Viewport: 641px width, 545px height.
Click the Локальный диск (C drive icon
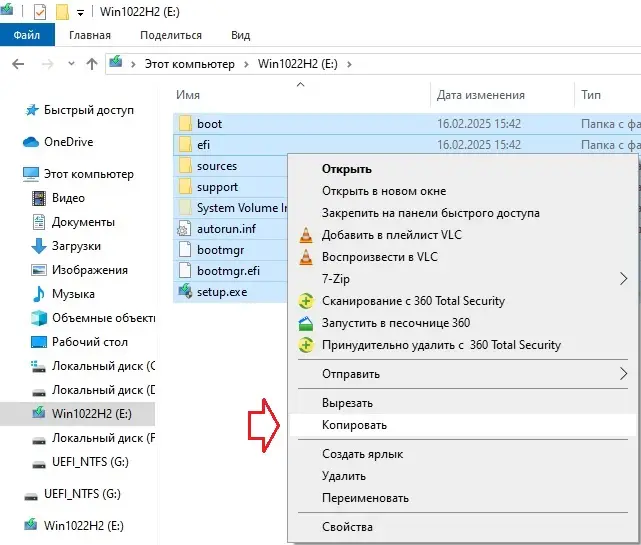pos(39,366)
